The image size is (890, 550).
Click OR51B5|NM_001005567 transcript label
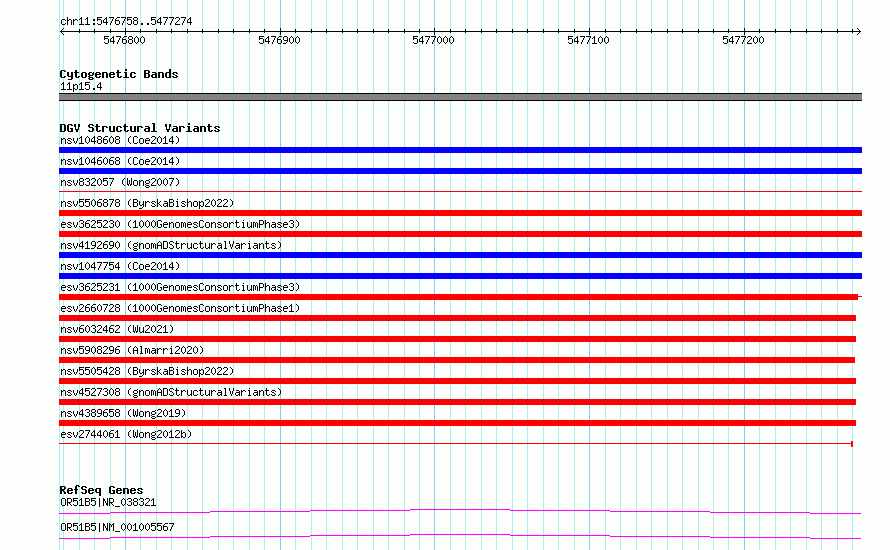117,527
